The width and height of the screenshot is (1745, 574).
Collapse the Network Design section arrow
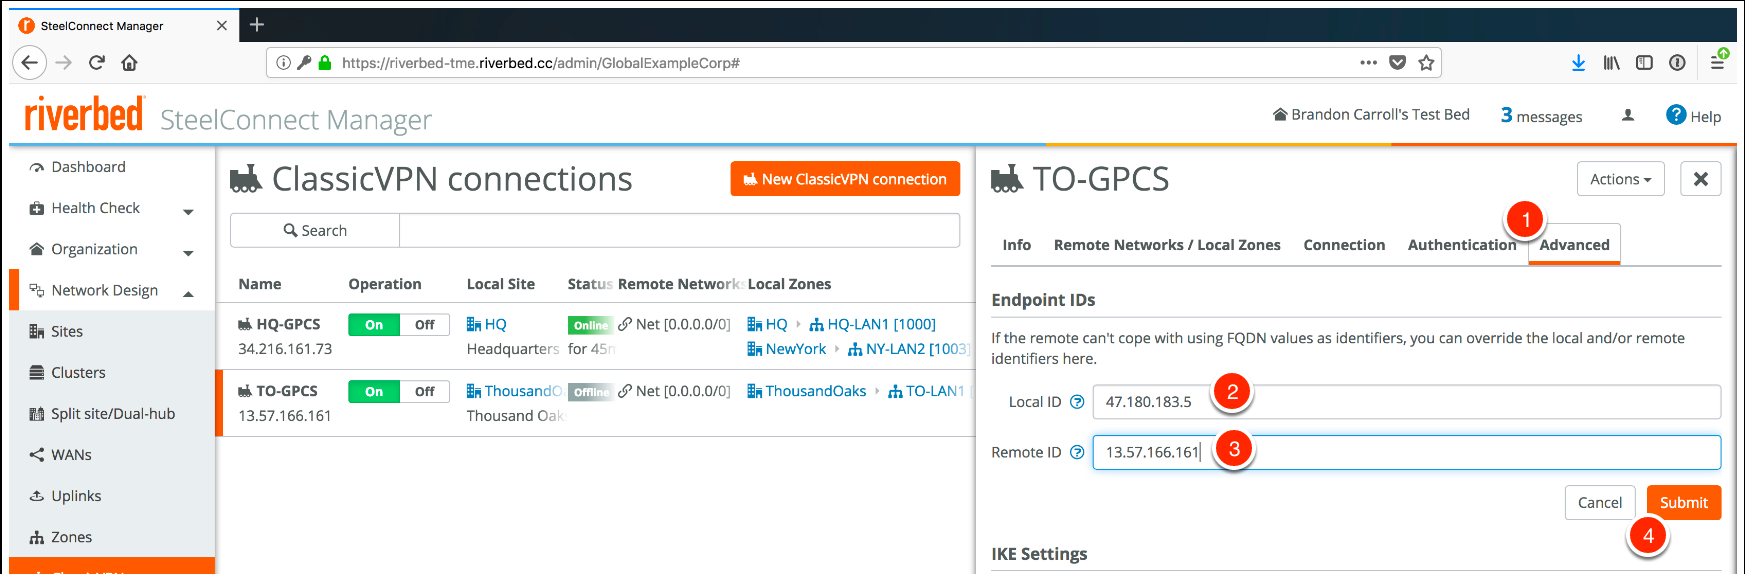pos(188,294)
